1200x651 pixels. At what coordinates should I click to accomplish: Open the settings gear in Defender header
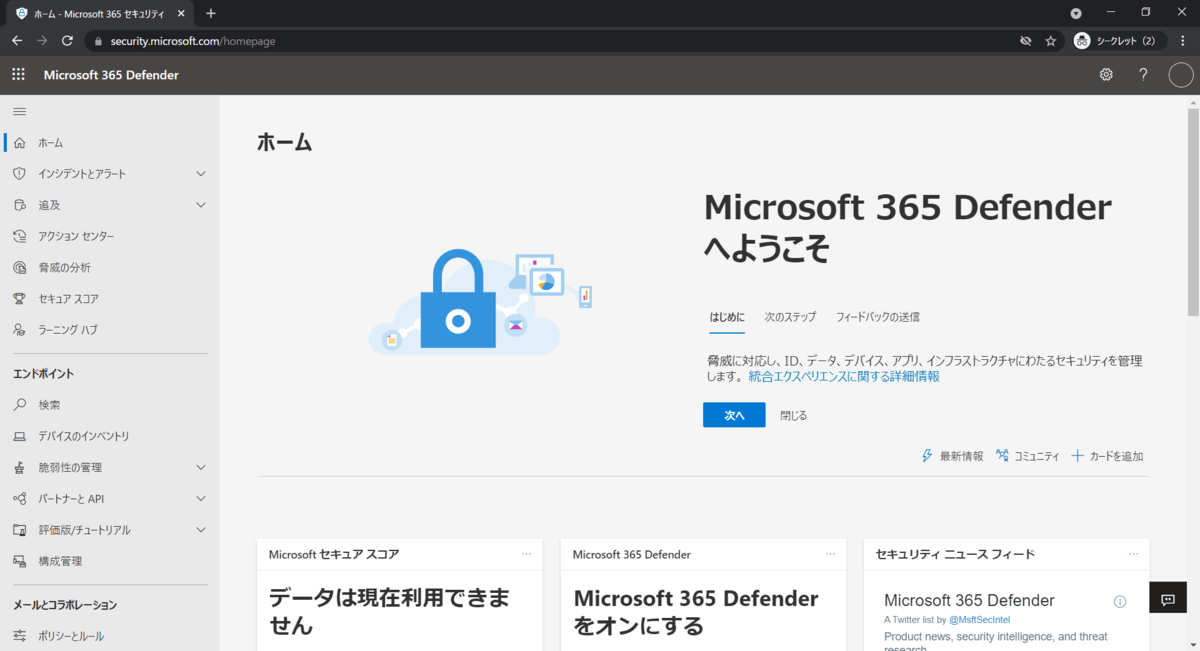1106,75
